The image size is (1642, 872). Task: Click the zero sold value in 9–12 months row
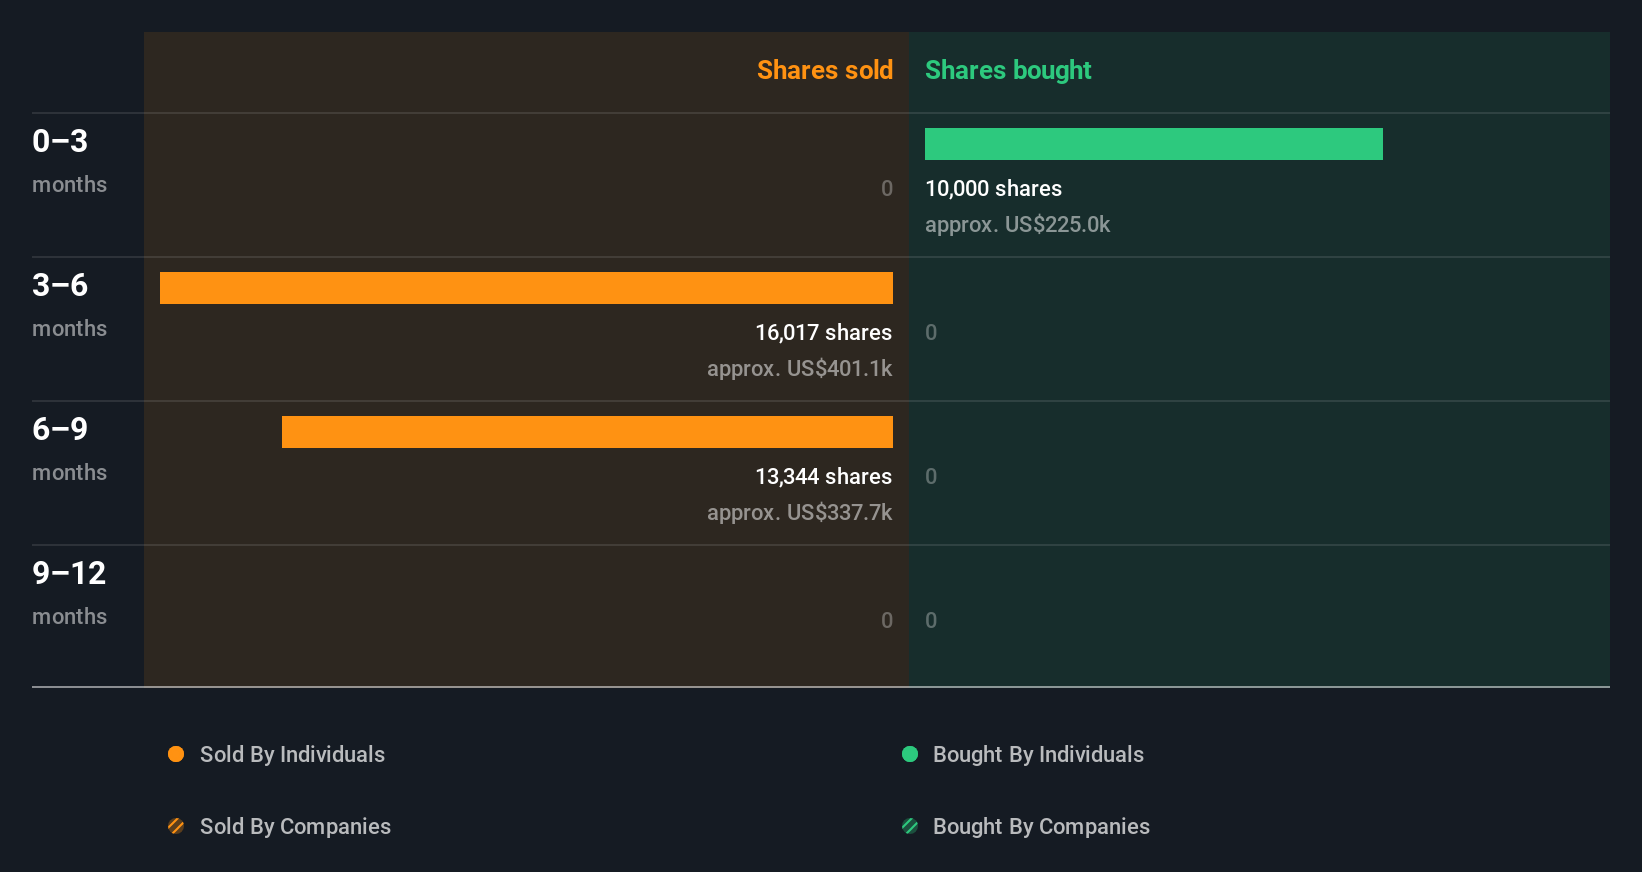(x=887, y=620)
